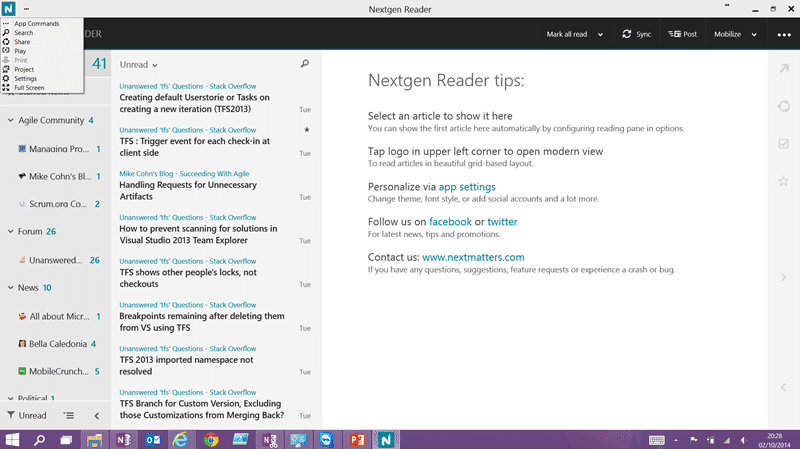Collapse the Agile Community folder

point(10,120)
